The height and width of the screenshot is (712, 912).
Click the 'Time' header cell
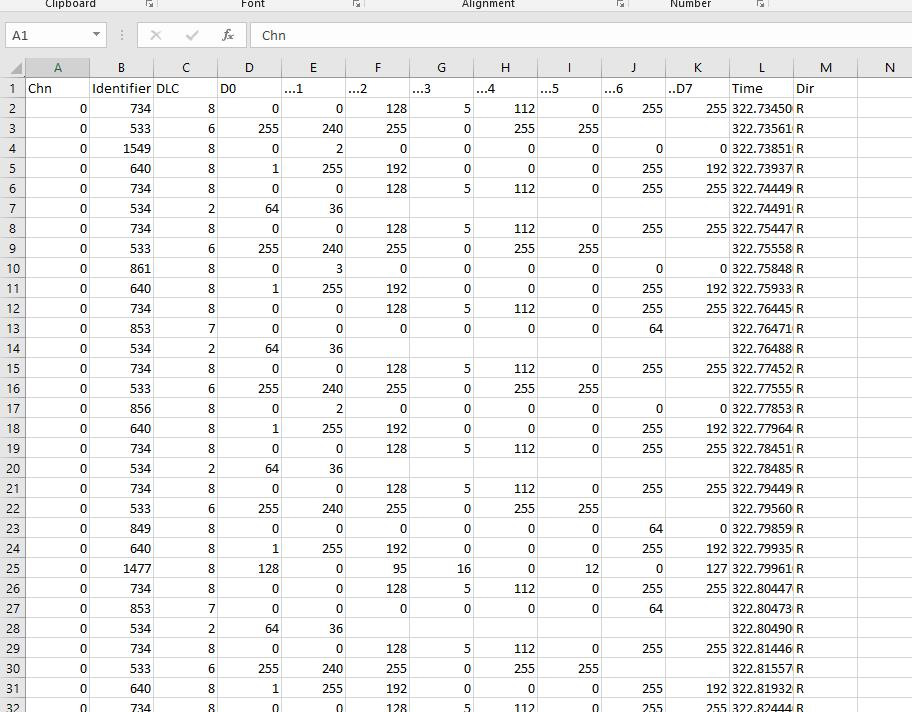[761, 88]
